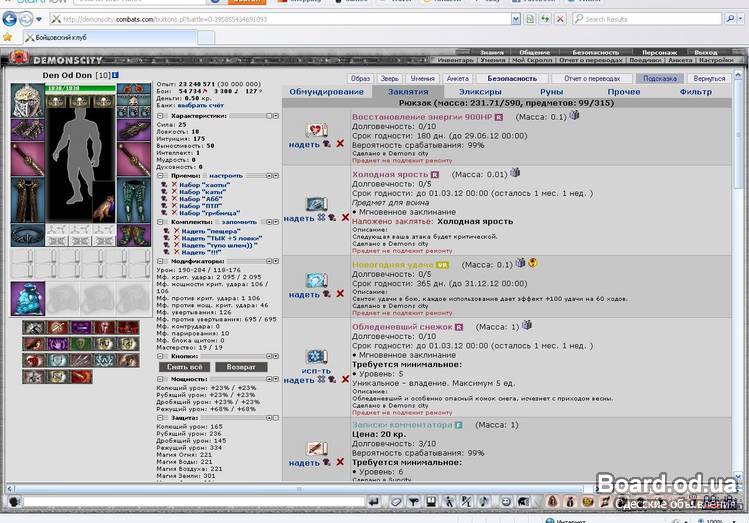Viewport: 749px width, 523px height.
Task: Open the Общение top menu
Action: [x=535, y=53]
